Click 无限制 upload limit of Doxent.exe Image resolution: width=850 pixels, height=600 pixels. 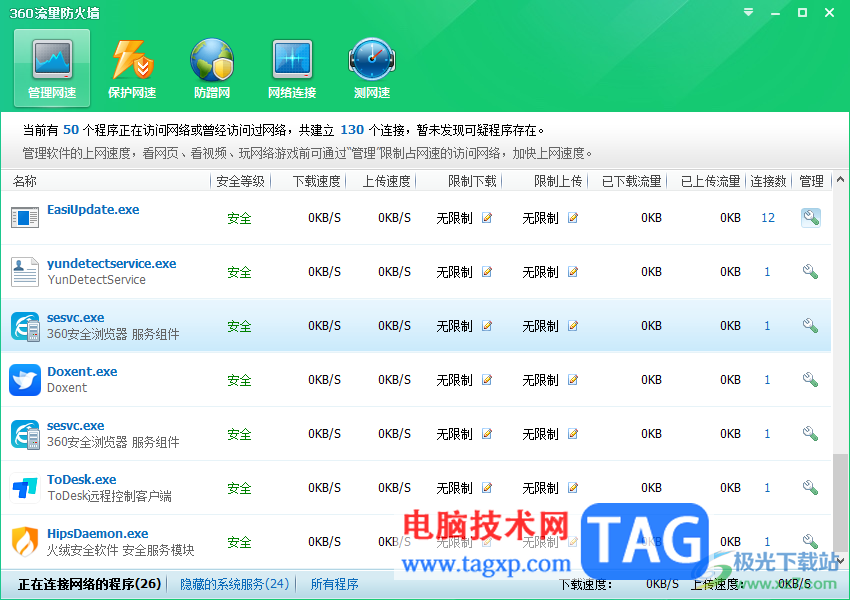[540, 380]
